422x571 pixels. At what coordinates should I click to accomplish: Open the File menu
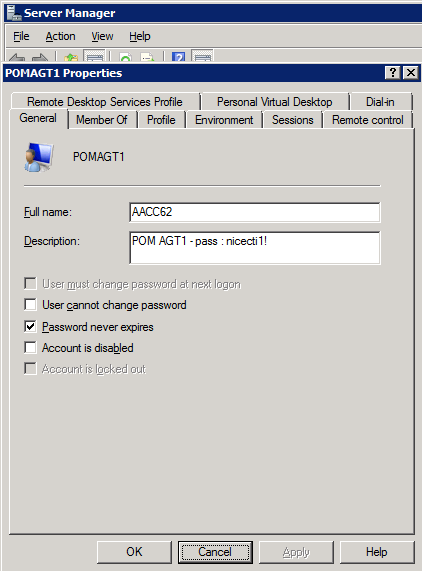point(21,36)
